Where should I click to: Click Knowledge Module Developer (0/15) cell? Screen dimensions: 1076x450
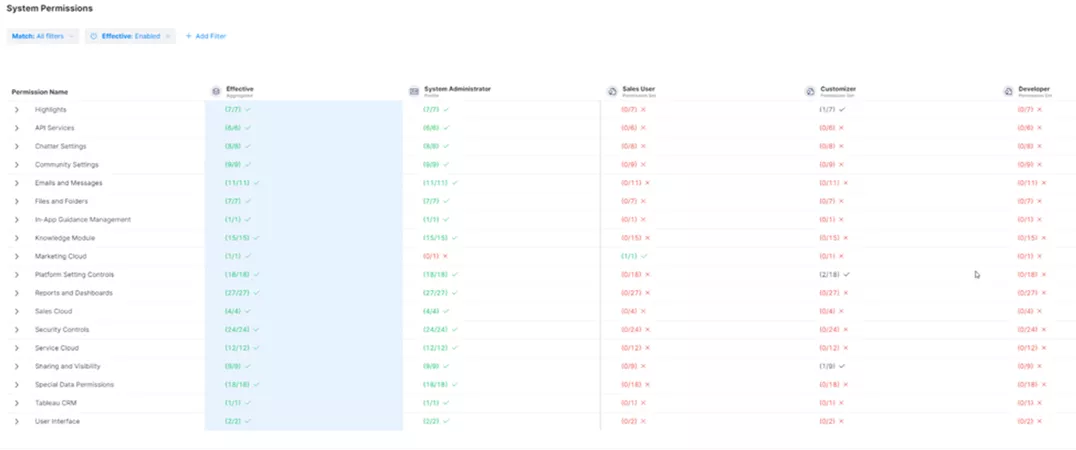click(x=1032, y=238)
